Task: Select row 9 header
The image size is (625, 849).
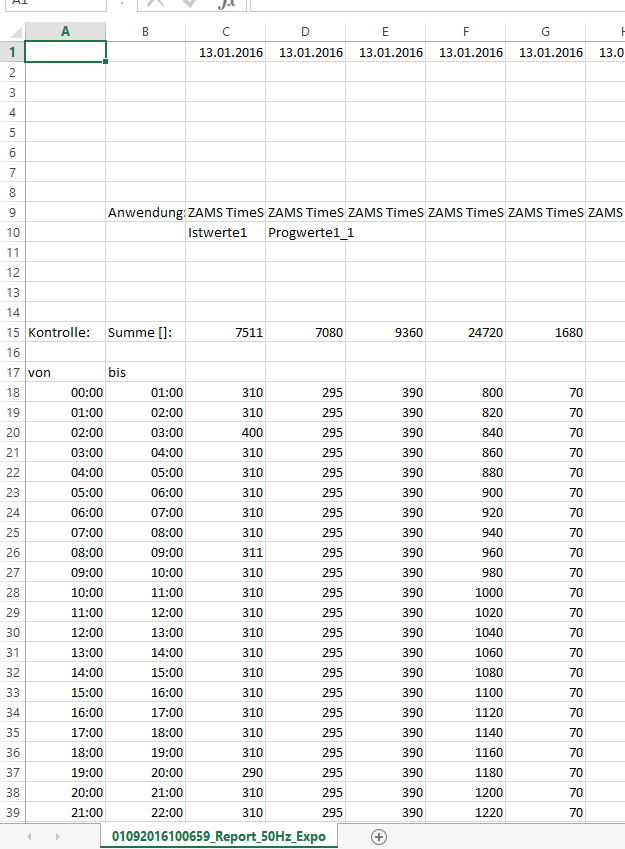Action: 12,213
